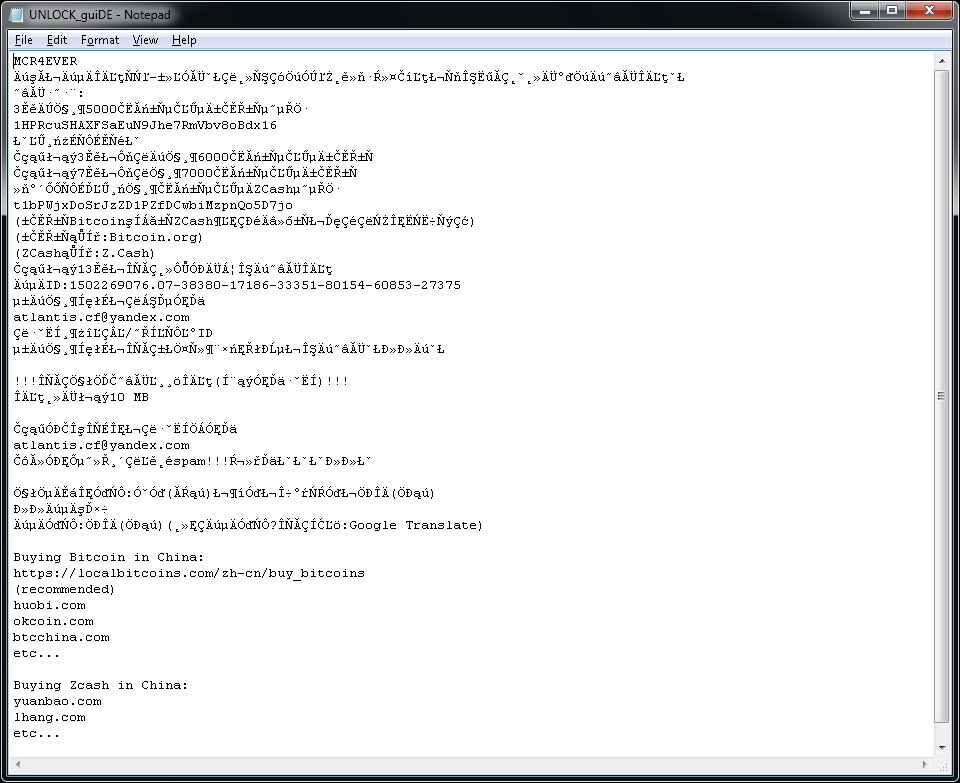960x783 pixels.
Task: Open the Format menu
Action: click(100, 40)
